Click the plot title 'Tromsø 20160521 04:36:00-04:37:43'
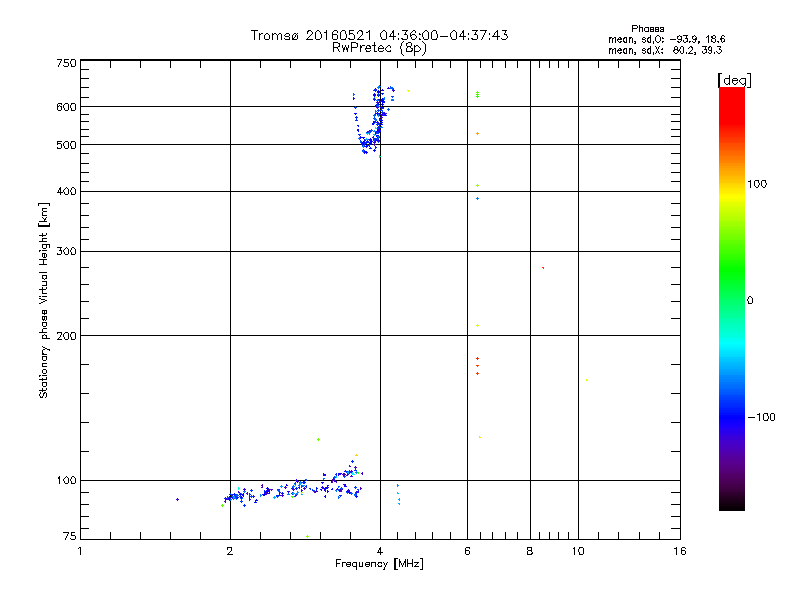 pos(379,35)
